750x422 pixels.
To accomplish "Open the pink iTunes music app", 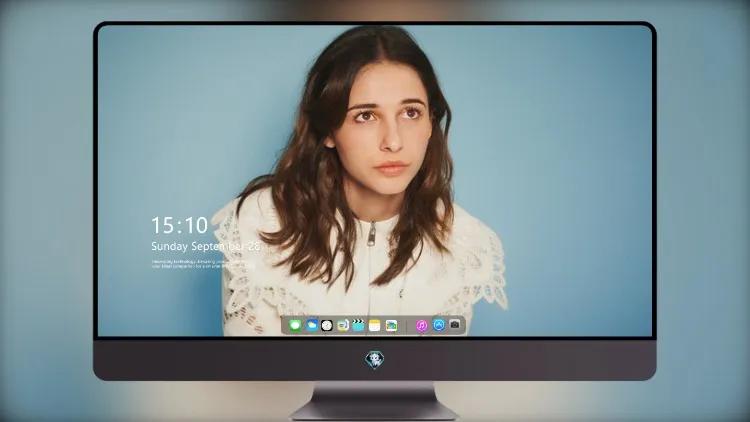I will pyautogui.click(x=421, y=326).
